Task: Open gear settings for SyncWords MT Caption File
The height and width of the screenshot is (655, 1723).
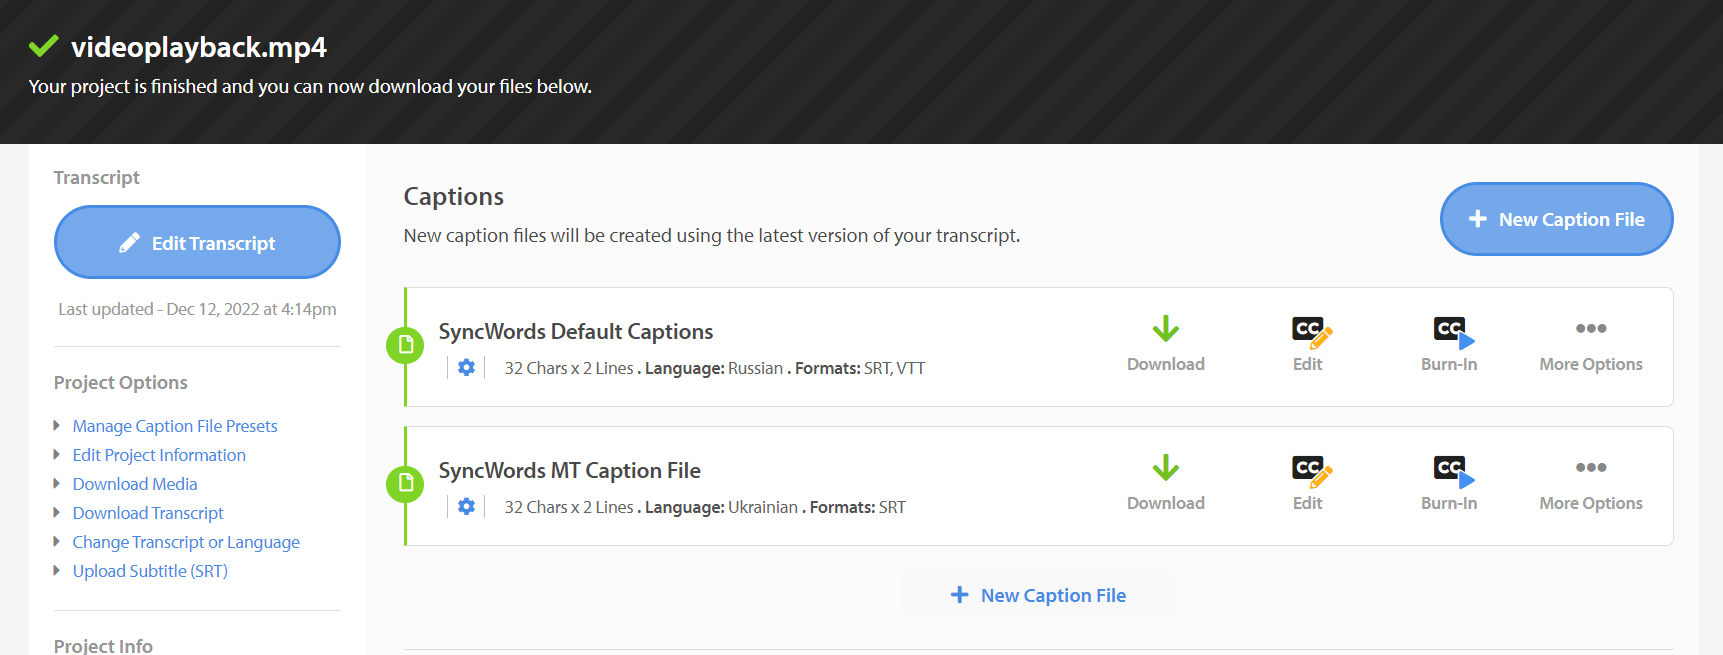Action: pos(466,507)
